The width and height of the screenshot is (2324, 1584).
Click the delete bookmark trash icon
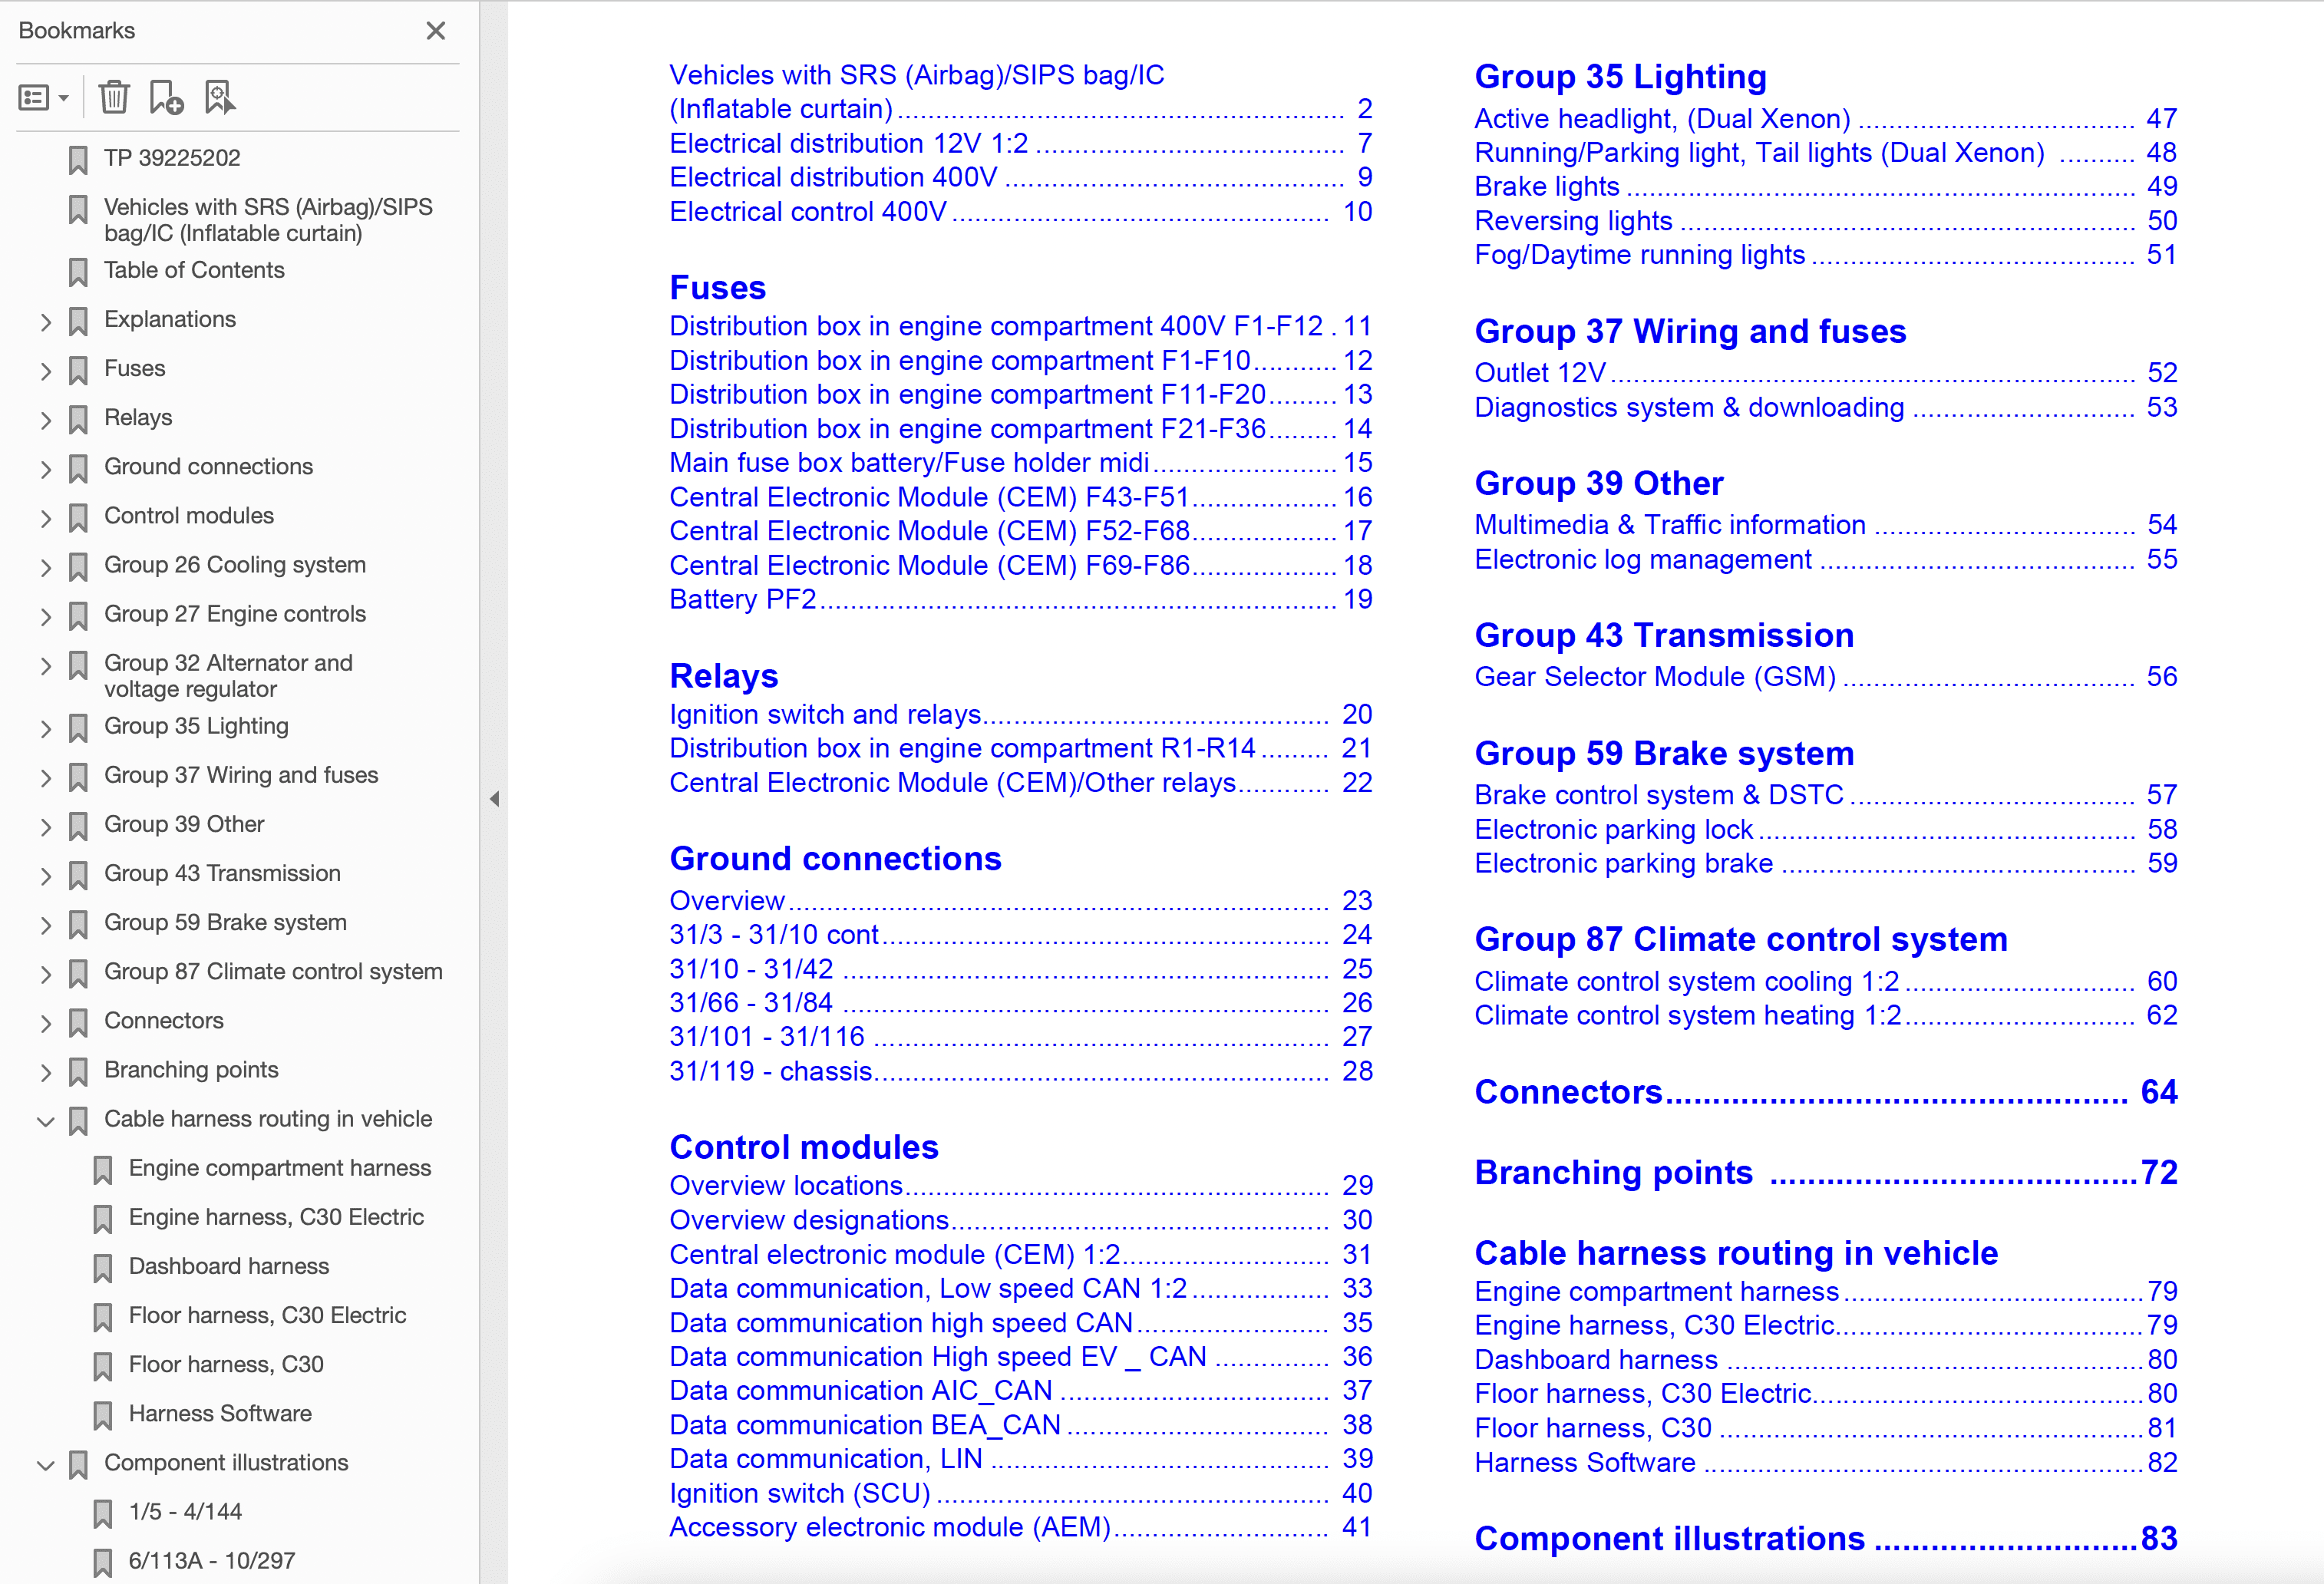114,98
